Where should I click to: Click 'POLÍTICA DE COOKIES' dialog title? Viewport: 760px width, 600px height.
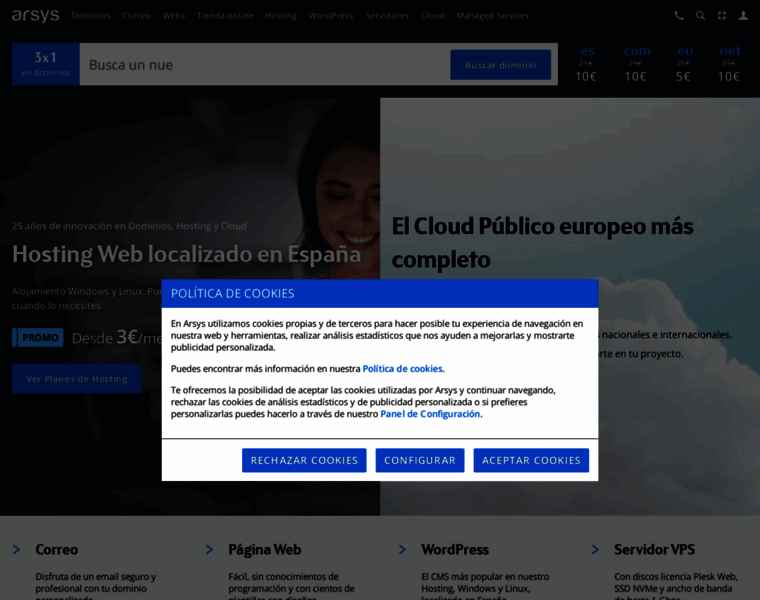tap(233, 294)
